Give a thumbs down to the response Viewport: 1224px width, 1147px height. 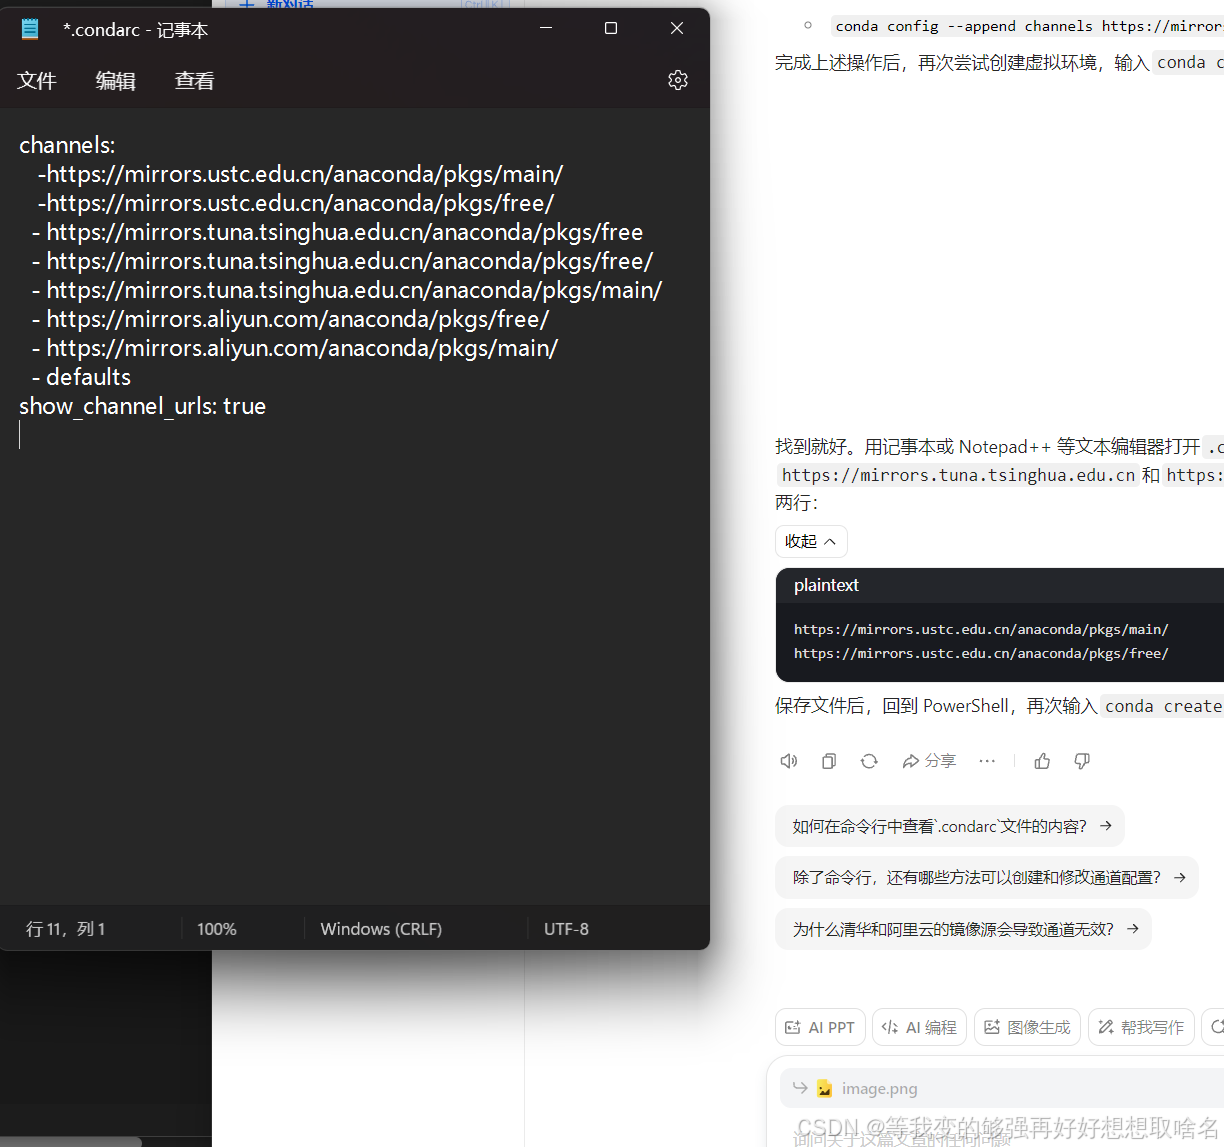1081,761
